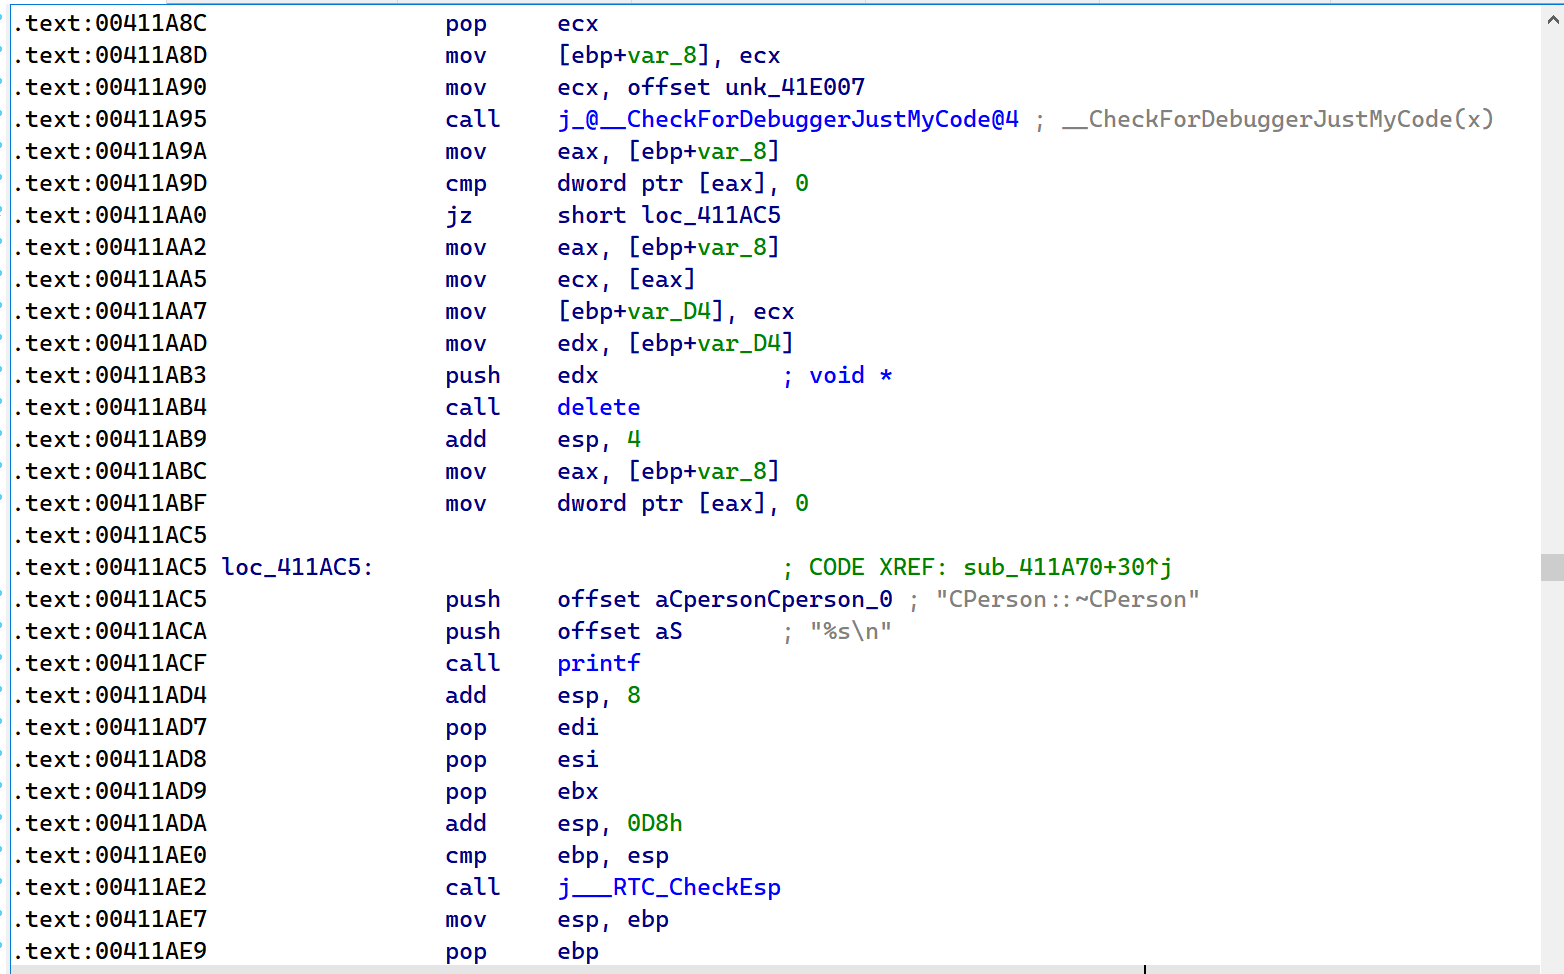Click push edx instruction operand edx
Screen dimensions: 1564x974
[x=578, y=375]
